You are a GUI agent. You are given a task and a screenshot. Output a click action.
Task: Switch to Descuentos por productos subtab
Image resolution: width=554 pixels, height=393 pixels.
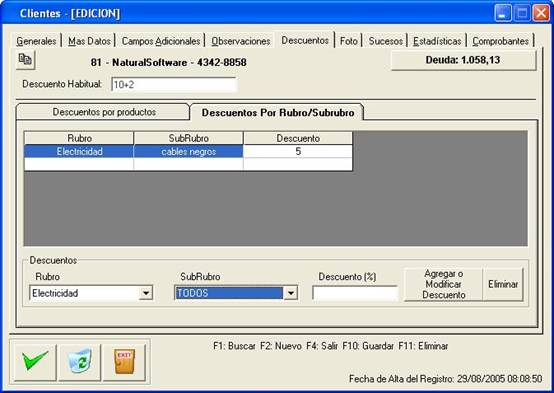[104, 112]
